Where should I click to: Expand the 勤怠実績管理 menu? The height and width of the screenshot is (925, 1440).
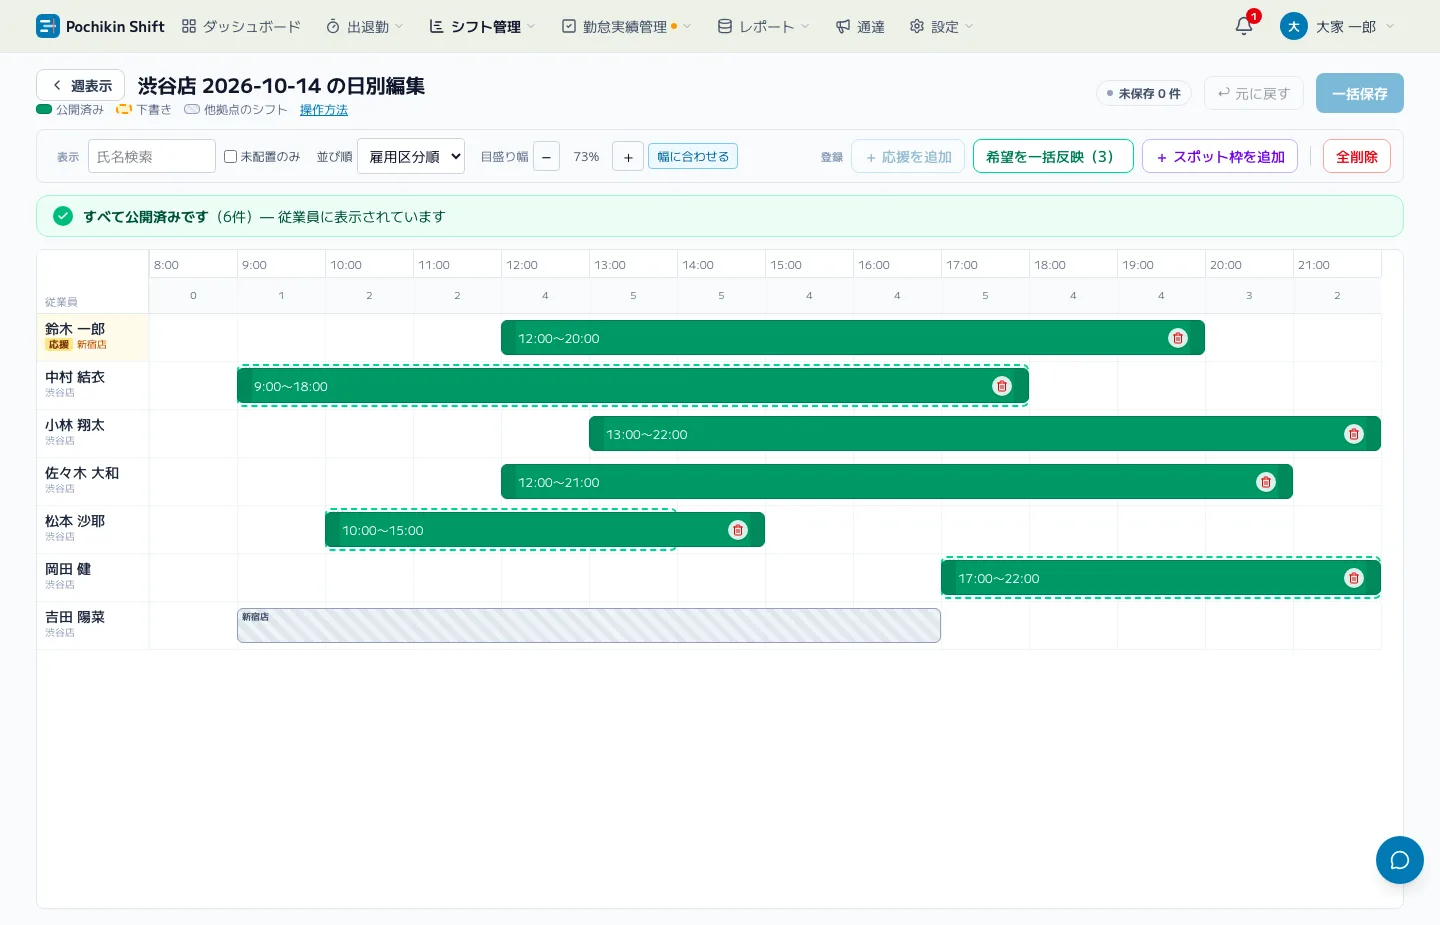(627, 27)
